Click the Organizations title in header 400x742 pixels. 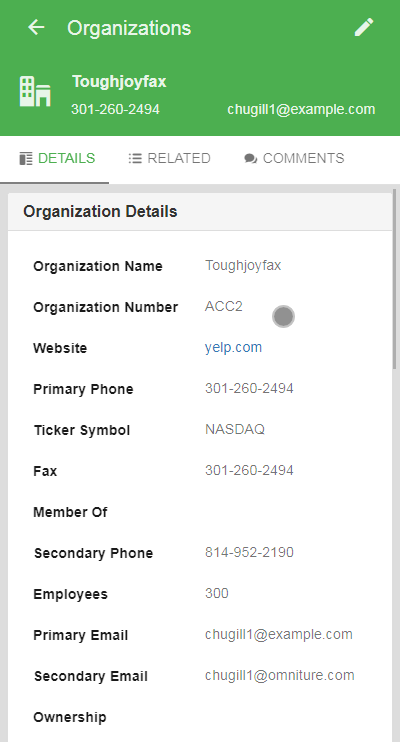pos(129,28)
